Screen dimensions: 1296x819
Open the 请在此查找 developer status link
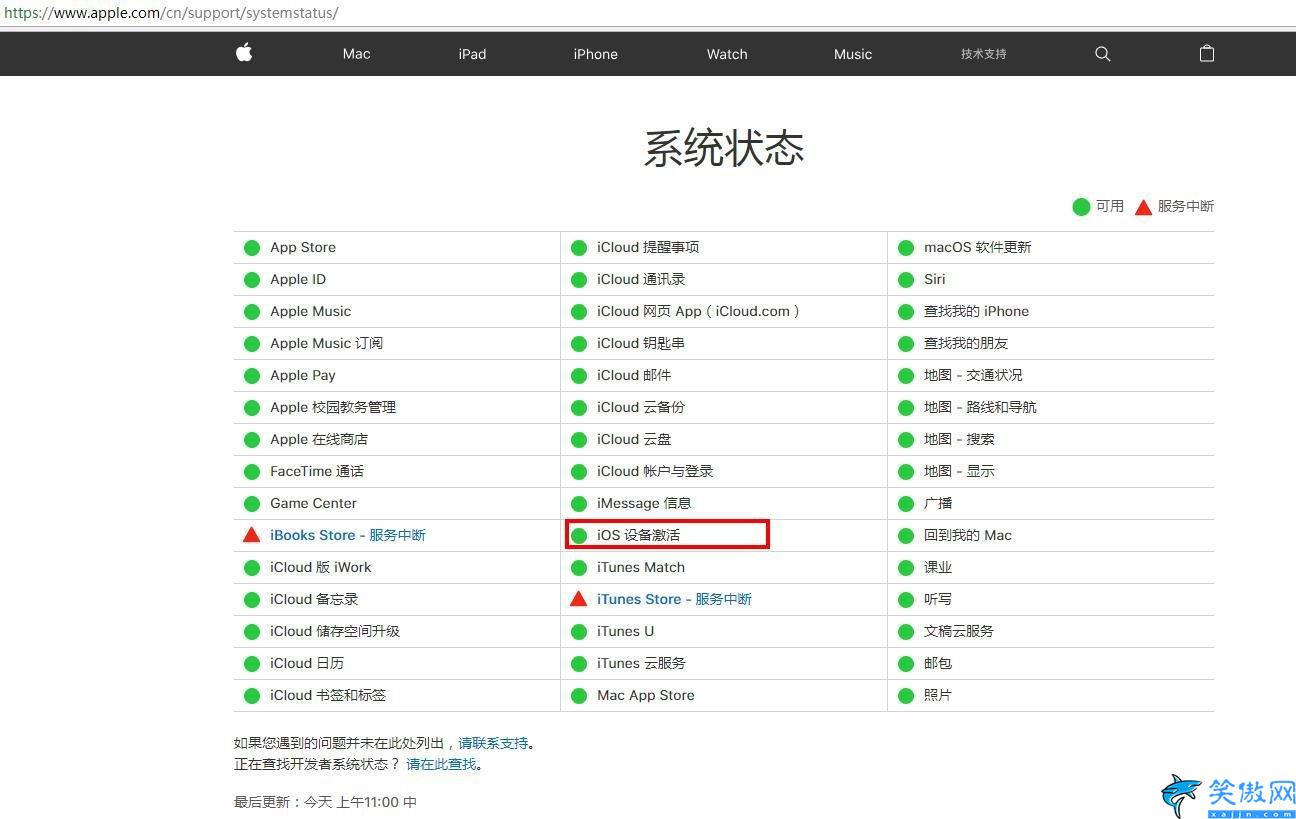click(x=441, y=764)
